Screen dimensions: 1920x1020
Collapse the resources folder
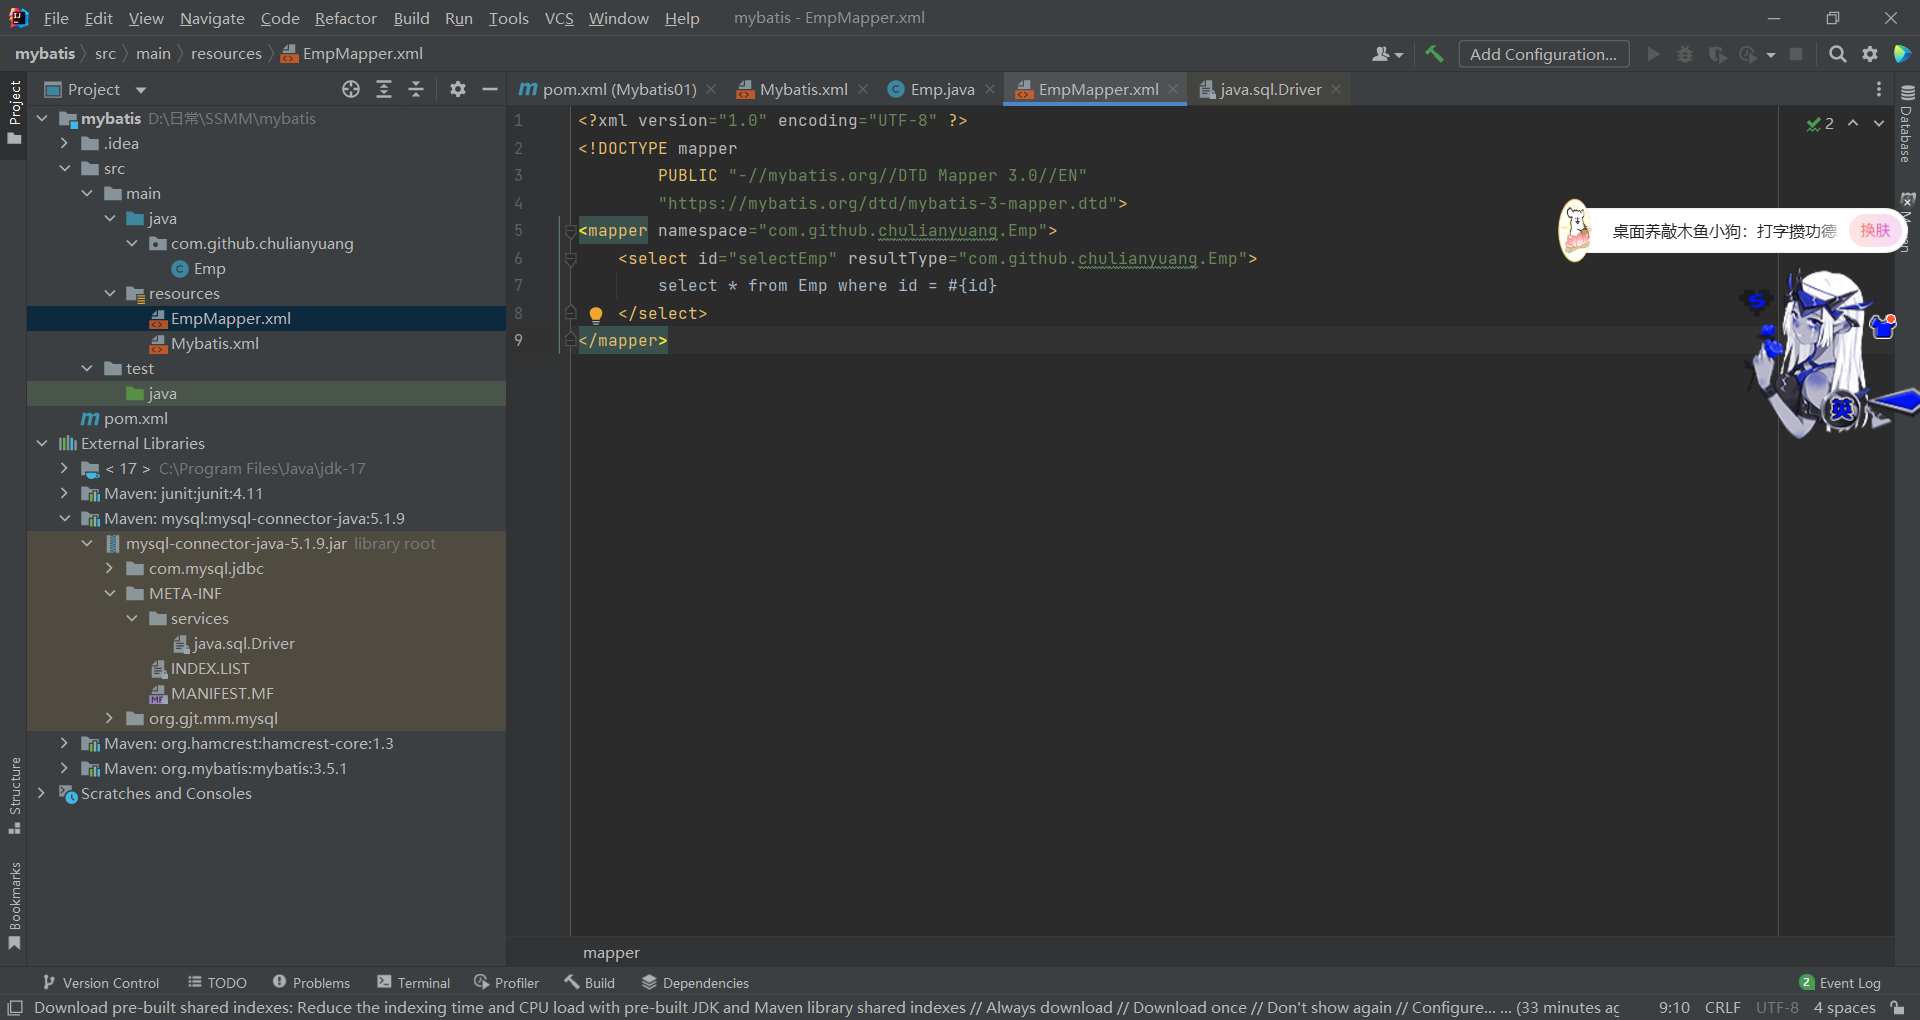click(x=110, y=293)
